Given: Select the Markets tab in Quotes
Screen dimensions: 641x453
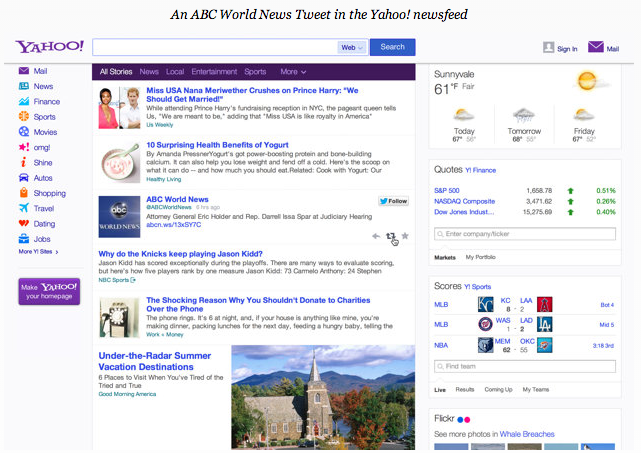Looking at the screenshot, I should pos(445,257).
